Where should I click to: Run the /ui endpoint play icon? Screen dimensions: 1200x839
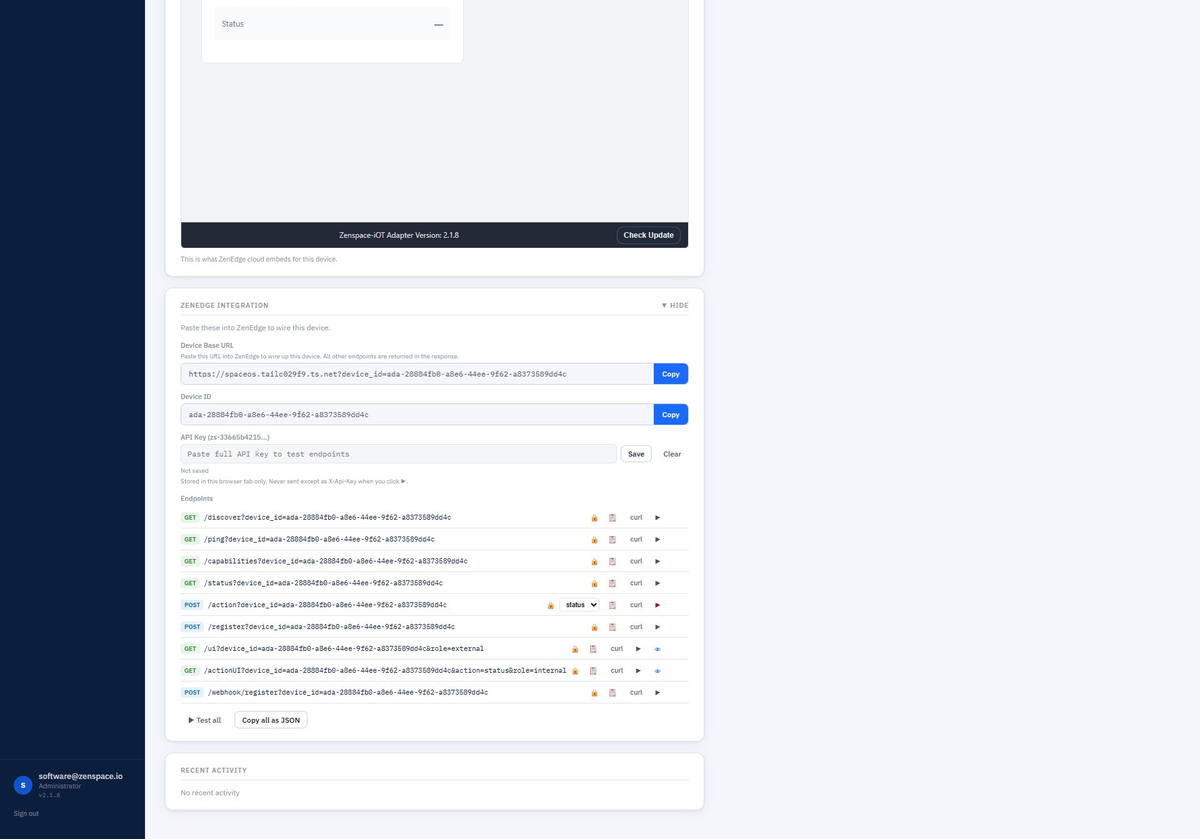click(638, 649)
